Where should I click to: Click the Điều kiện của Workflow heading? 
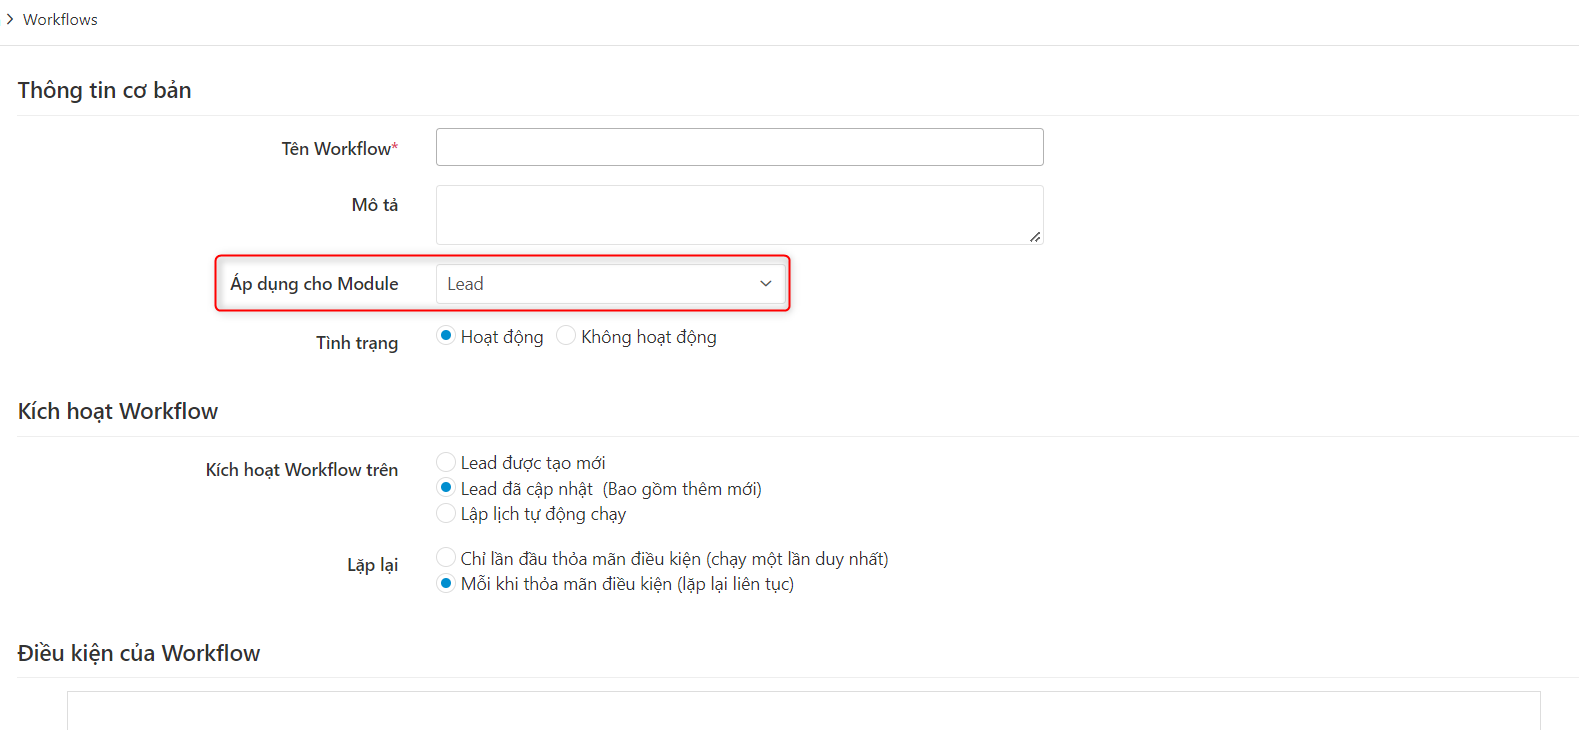pyautogui.click(x=139, y=652)
